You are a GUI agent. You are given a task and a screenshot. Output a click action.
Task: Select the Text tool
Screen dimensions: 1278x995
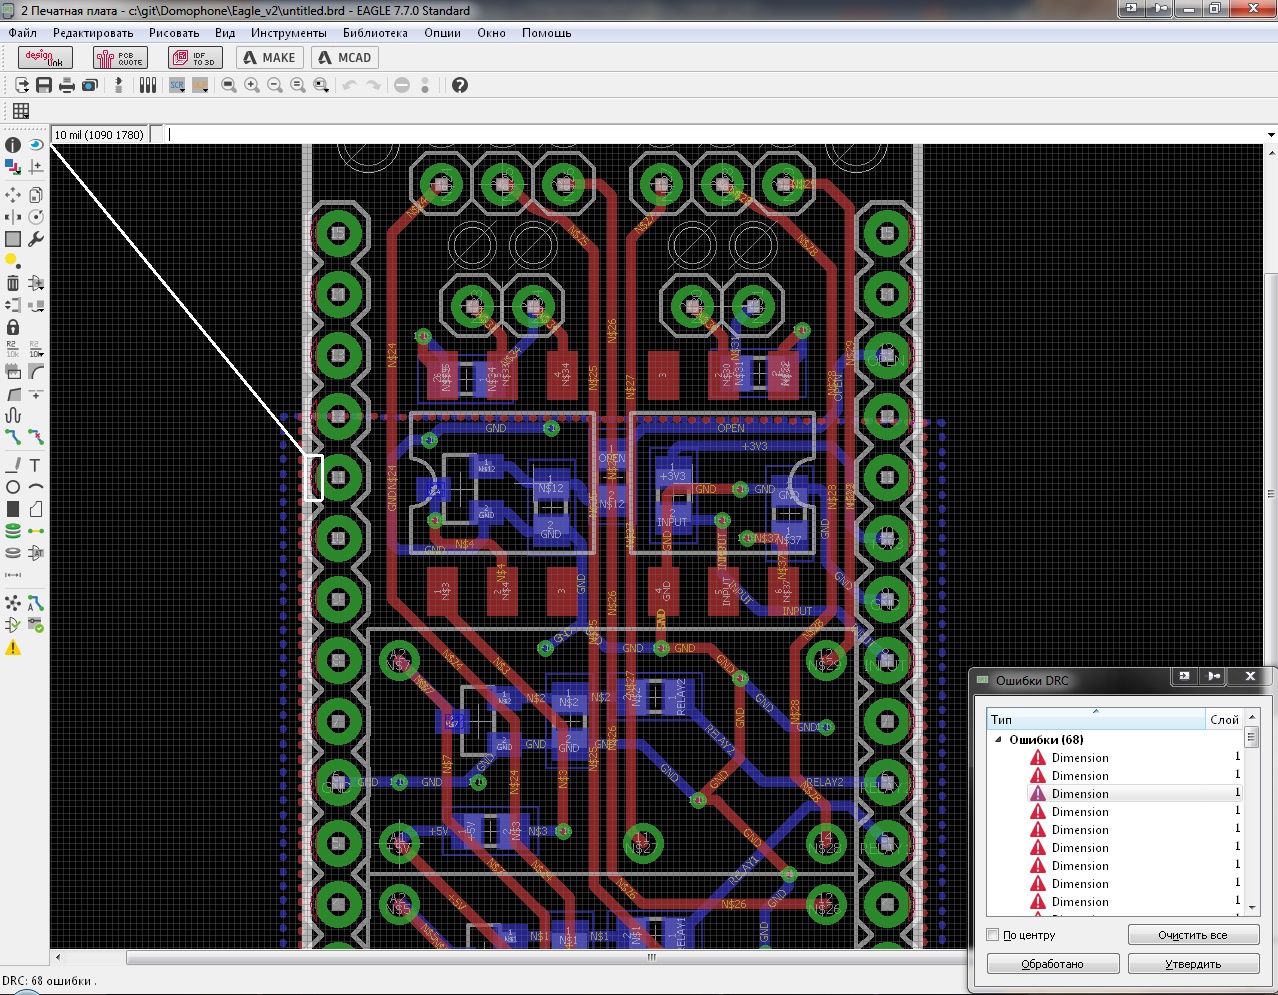coord(35,465)
